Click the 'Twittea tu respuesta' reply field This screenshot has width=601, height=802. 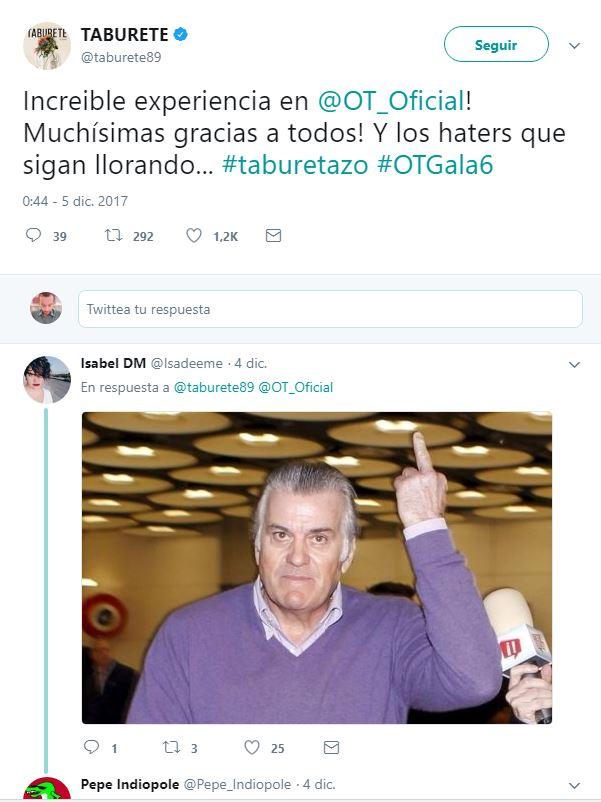330,309
